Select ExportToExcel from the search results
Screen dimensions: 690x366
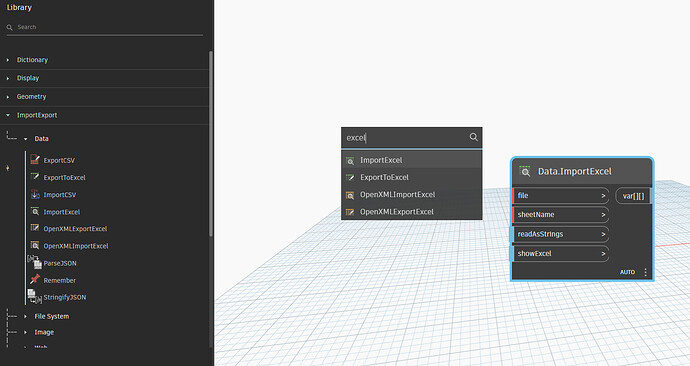[x=411, y=177]
